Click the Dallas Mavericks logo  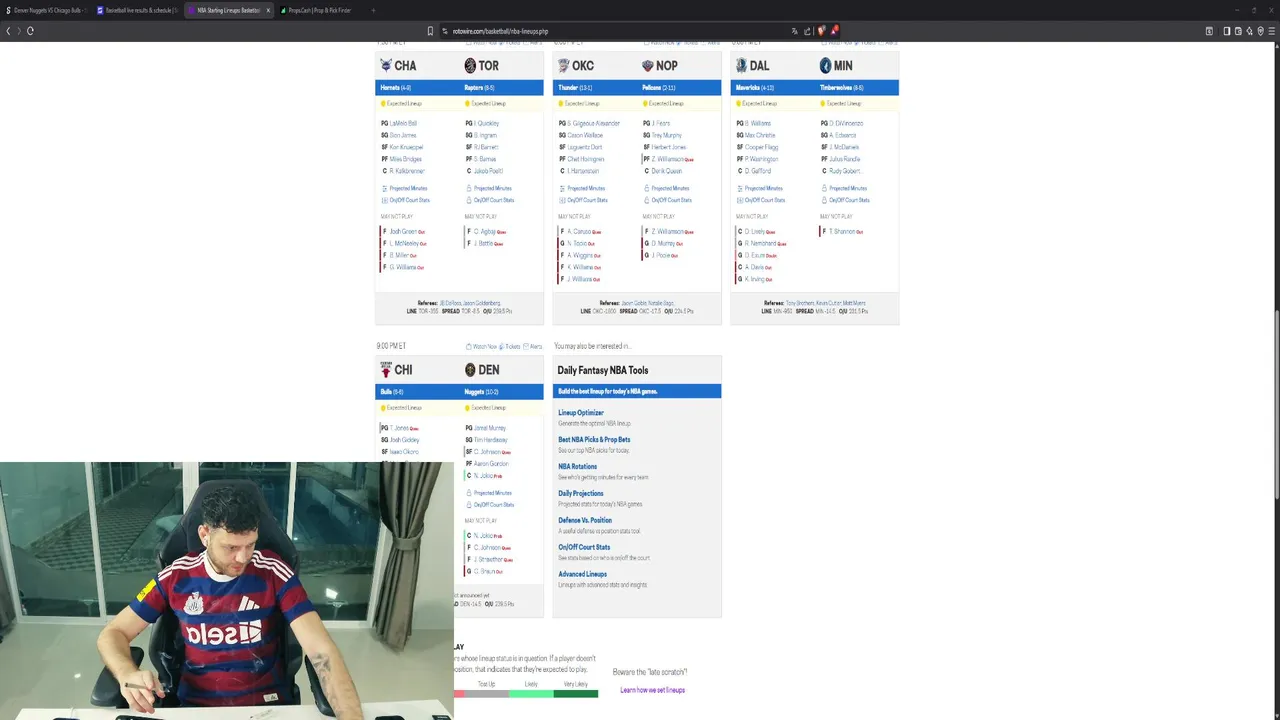click(741, 65)
